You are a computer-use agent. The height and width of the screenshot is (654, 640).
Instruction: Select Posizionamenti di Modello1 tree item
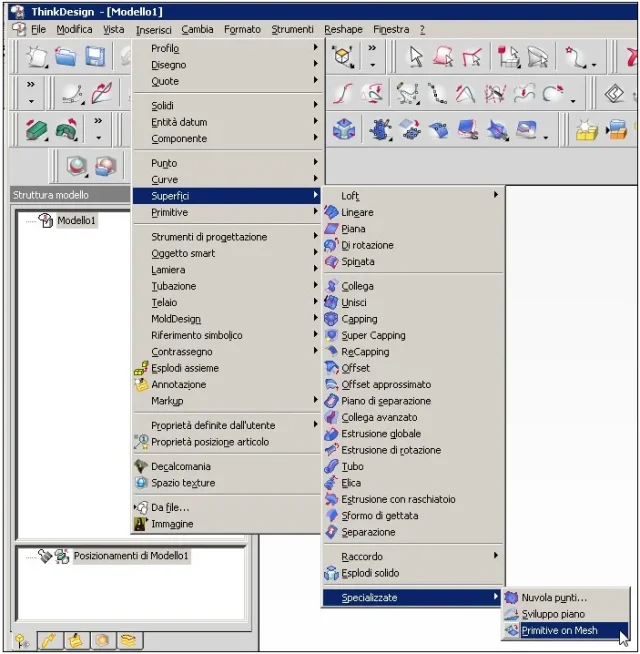click(x=131, y=556)
